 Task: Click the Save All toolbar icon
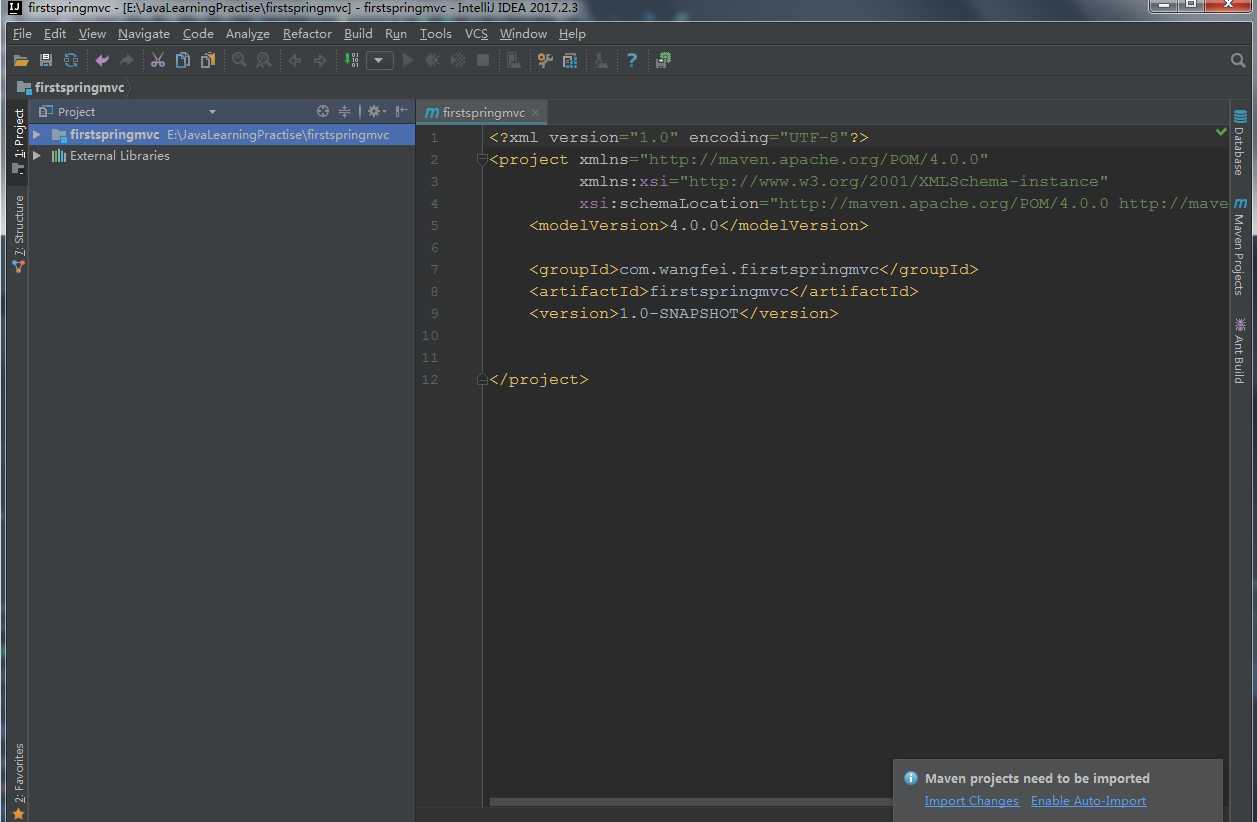tap(46, 60)
